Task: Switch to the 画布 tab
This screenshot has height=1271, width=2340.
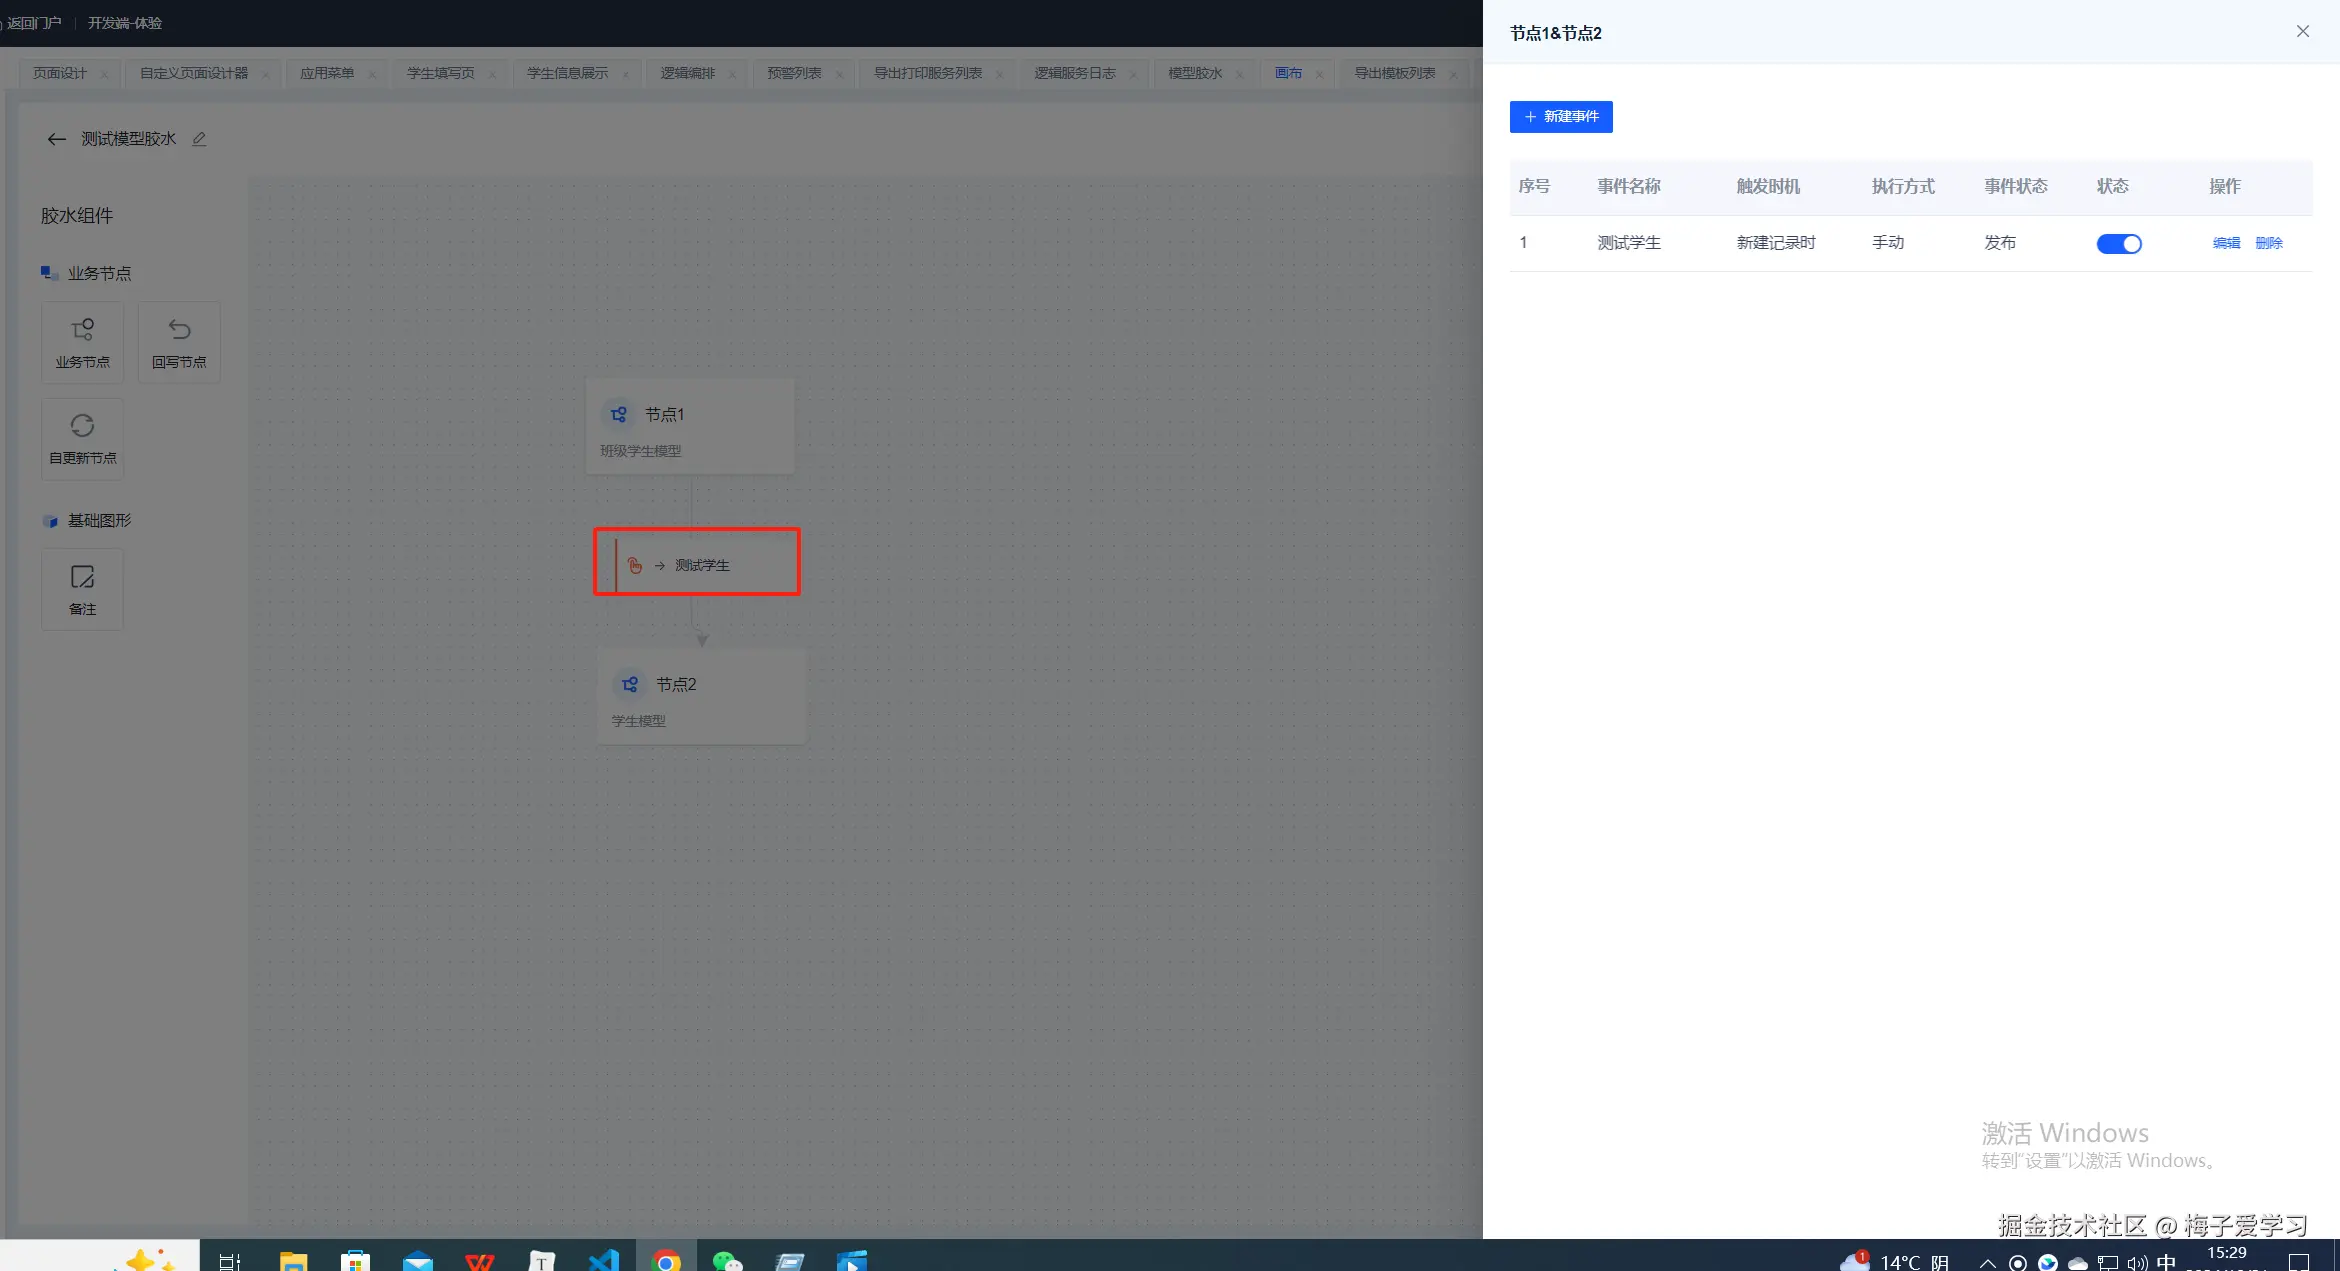Action: [1288, 74]
